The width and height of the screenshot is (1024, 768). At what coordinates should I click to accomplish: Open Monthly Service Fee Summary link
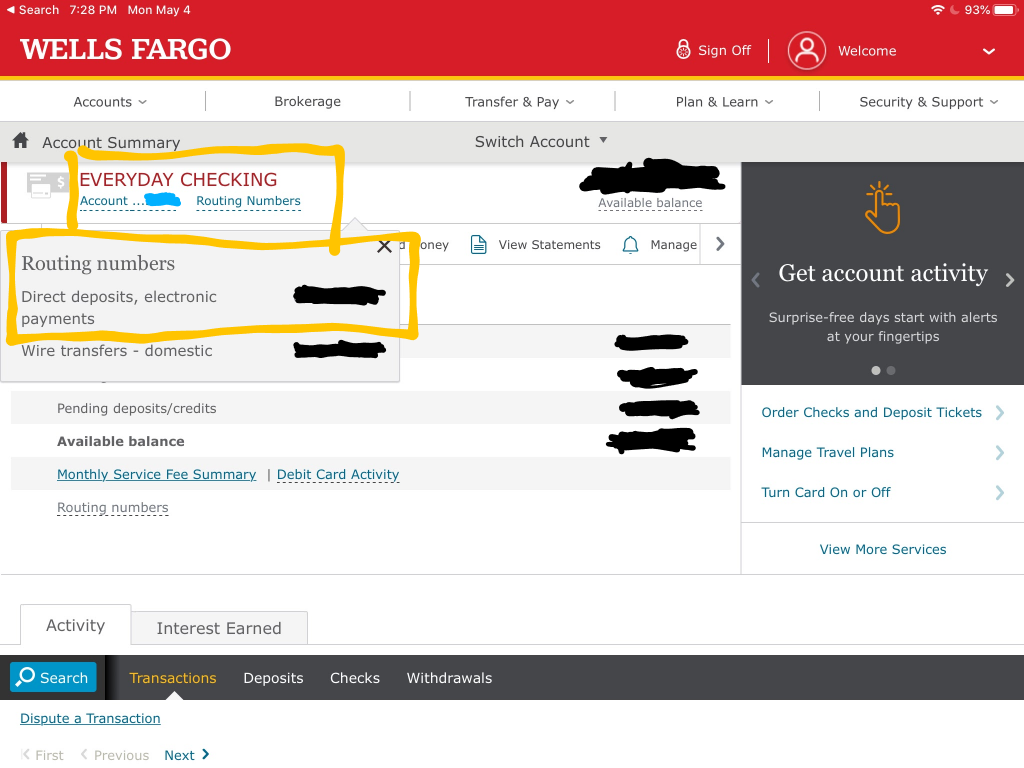pos(156,475)
